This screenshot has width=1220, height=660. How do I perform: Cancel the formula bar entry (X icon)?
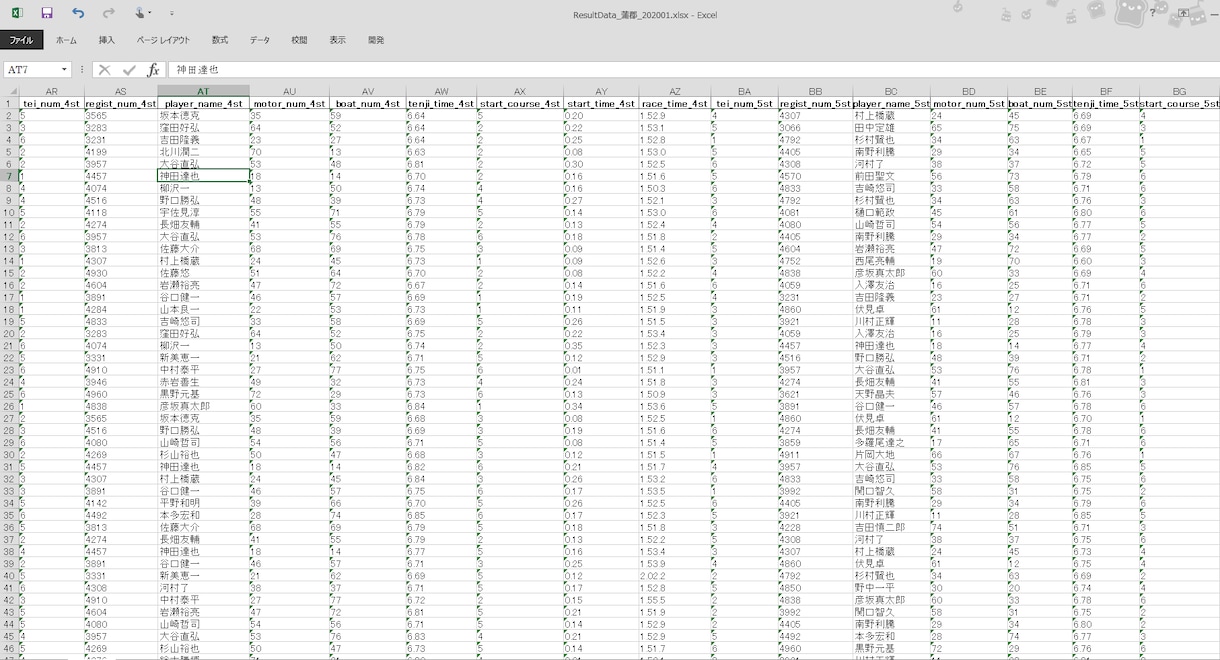click(x=104, y=70)
